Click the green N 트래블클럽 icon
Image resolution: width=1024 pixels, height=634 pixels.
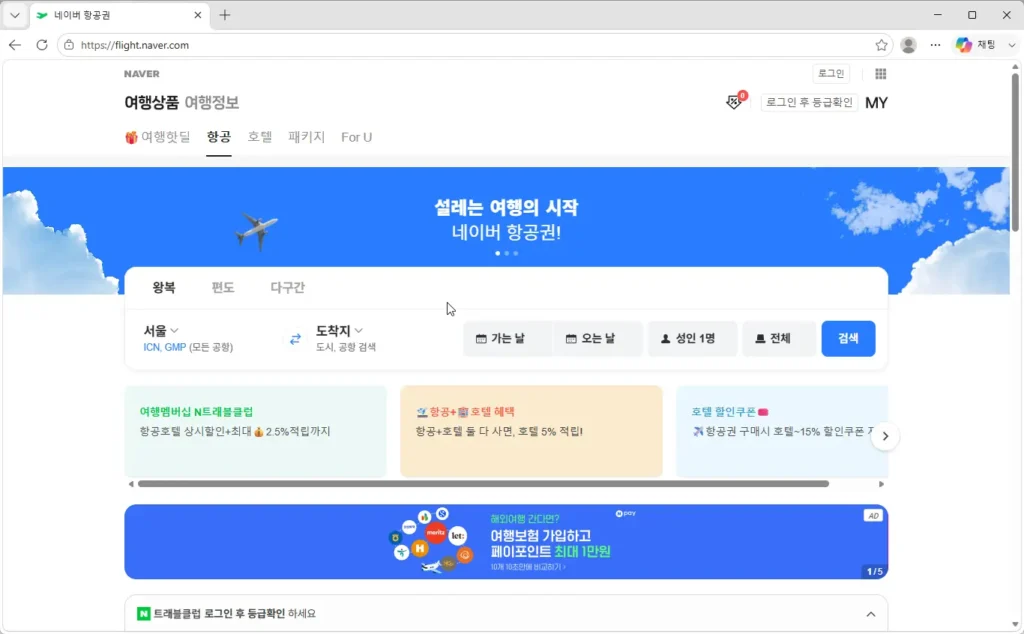[x=144, y=614]
